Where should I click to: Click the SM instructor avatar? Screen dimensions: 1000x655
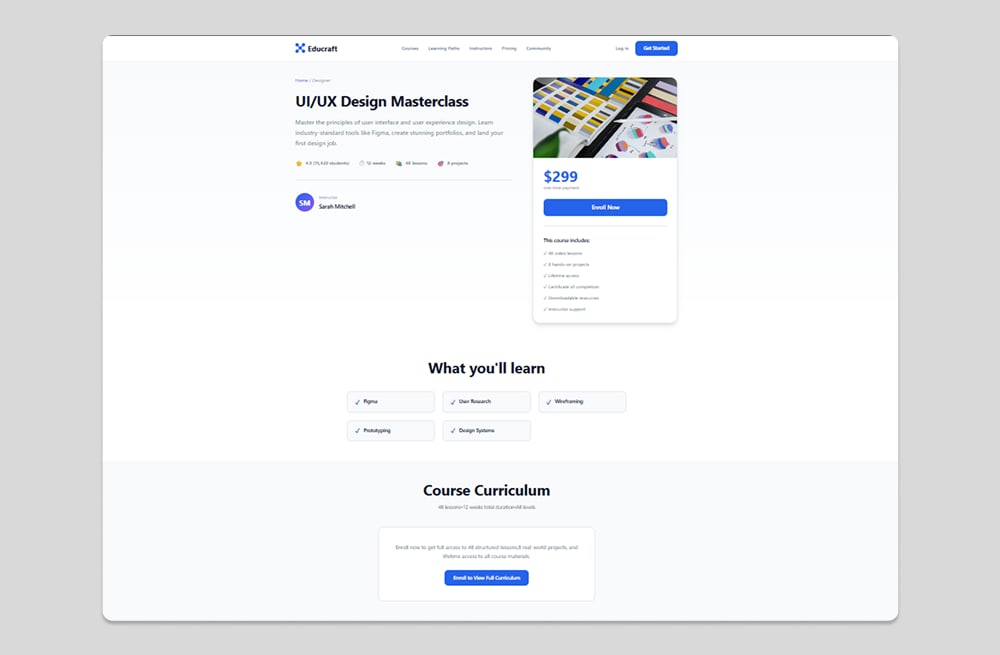tap(304, 202)
